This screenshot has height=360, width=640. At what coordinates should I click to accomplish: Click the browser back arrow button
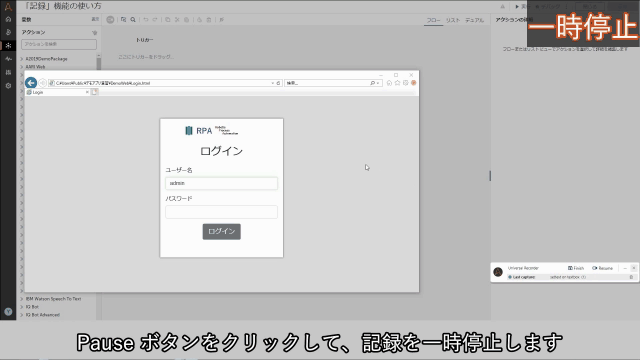[x=31, y=83]
